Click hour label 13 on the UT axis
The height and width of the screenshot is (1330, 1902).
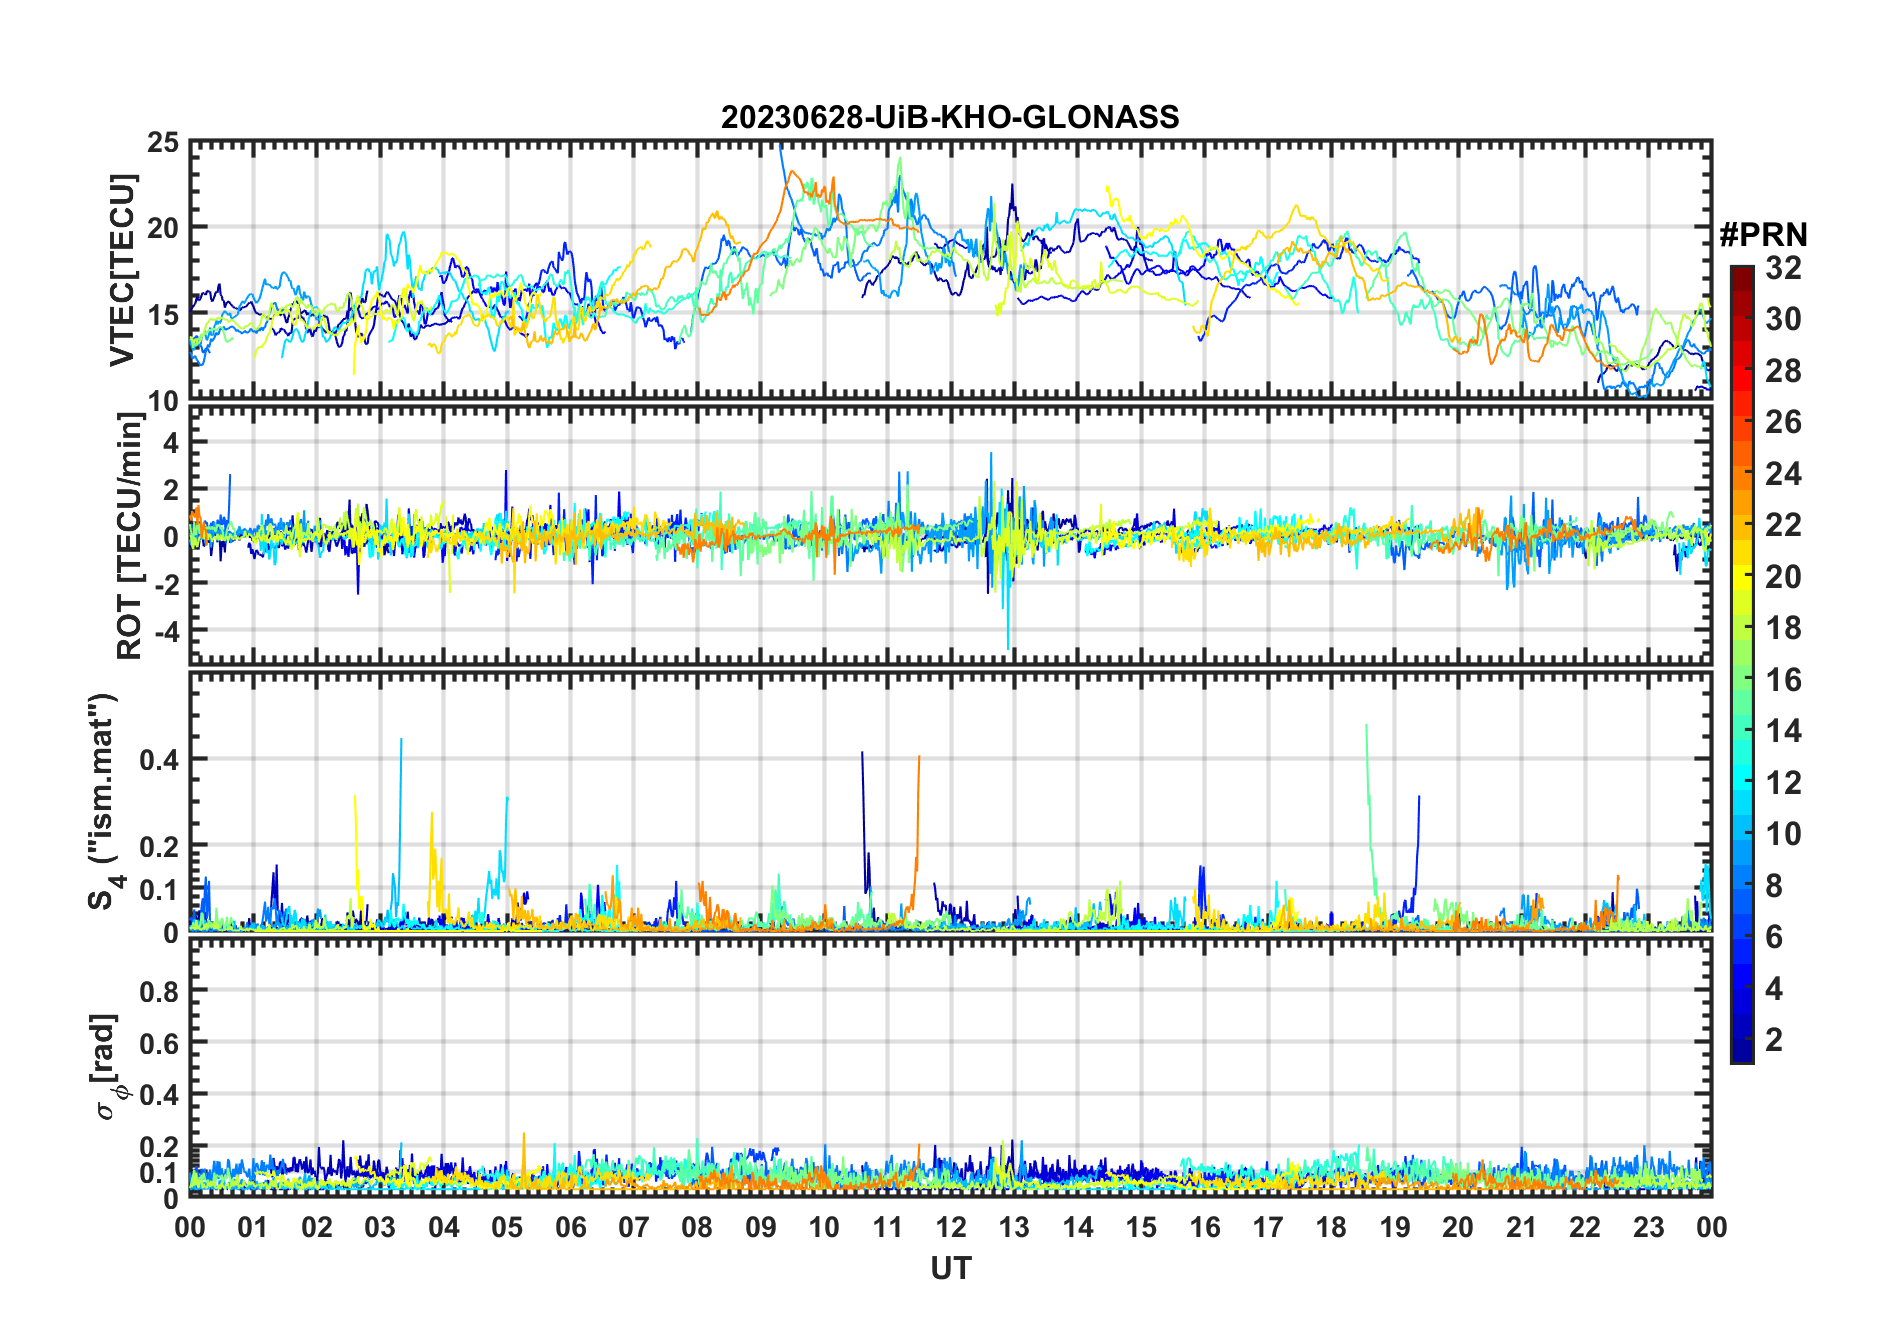click(x=1014, y=1227)
